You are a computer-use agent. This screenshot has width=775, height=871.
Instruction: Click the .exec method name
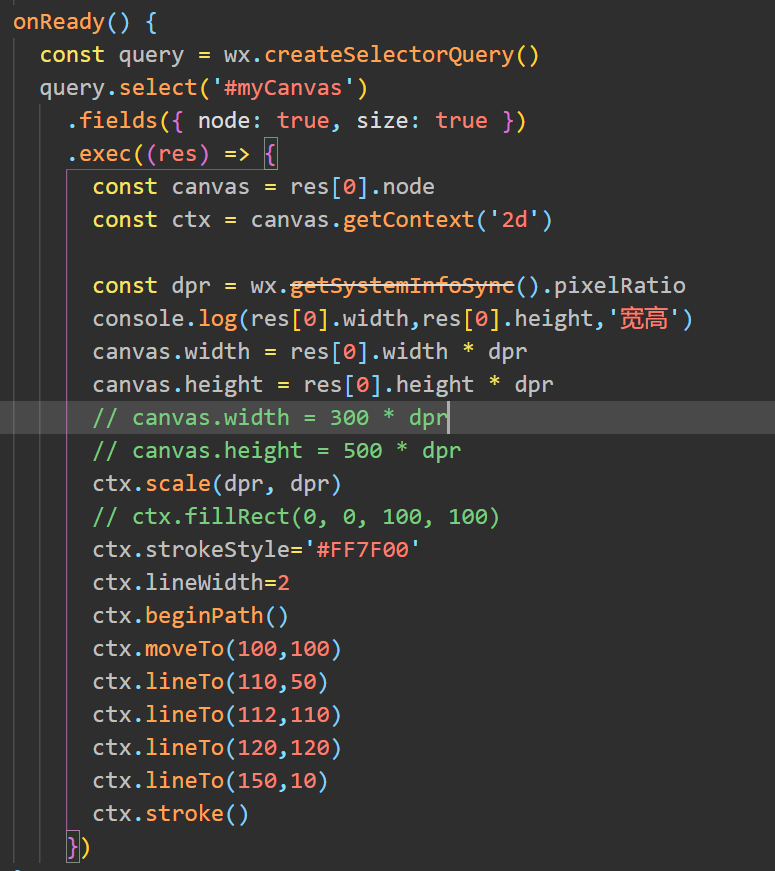[x=104, y=154]
